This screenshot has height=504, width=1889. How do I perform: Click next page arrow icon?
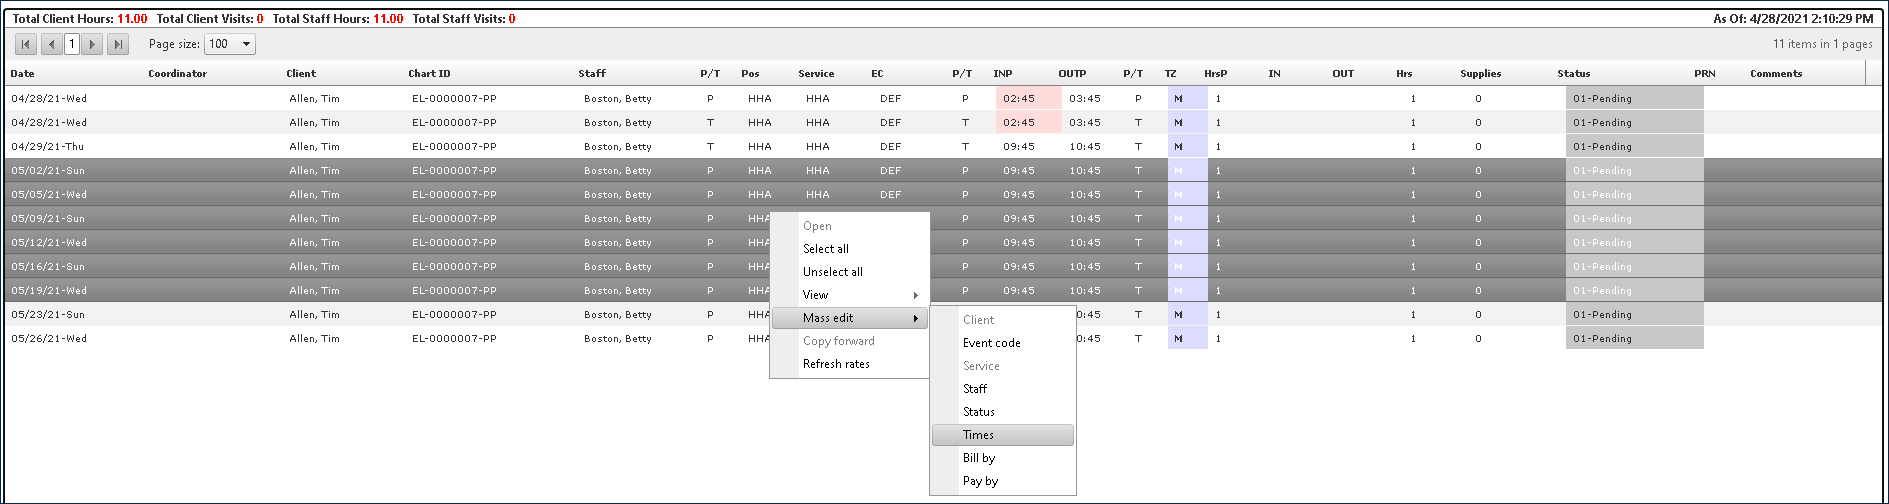click(x=92, y=44)
